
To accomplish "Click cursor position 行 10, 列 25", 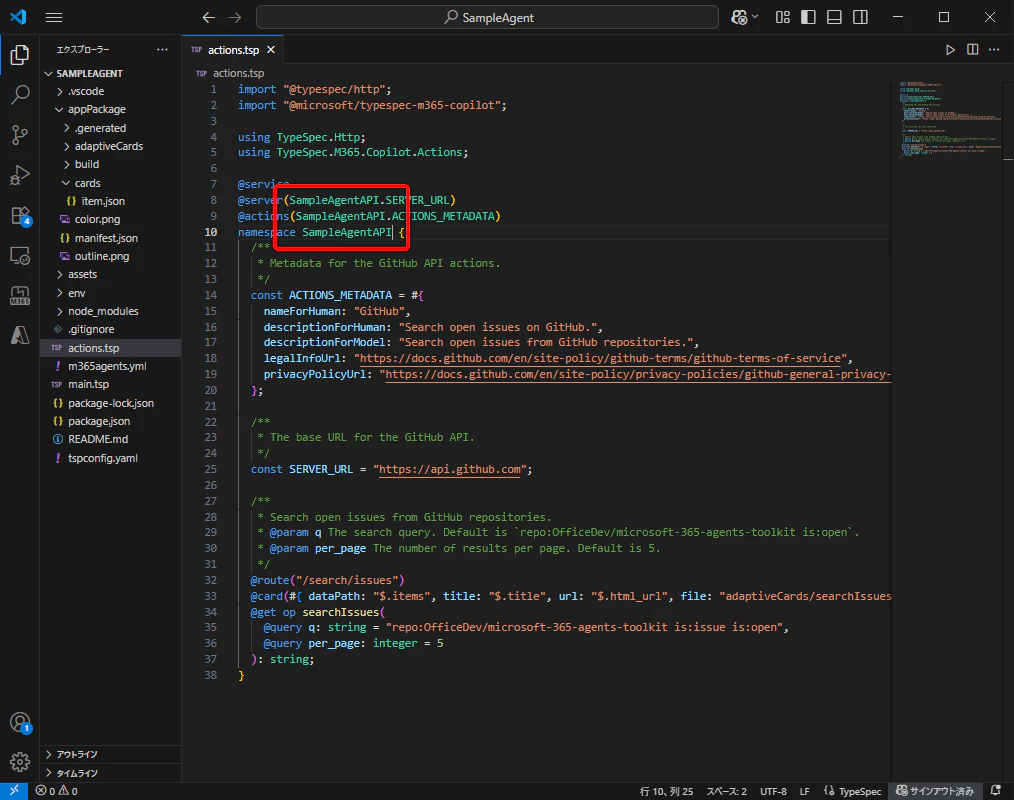I will (666, 791).
